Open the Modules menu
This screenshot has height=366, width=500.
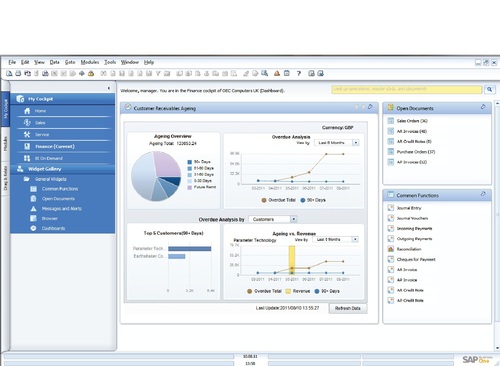[90, 62]
